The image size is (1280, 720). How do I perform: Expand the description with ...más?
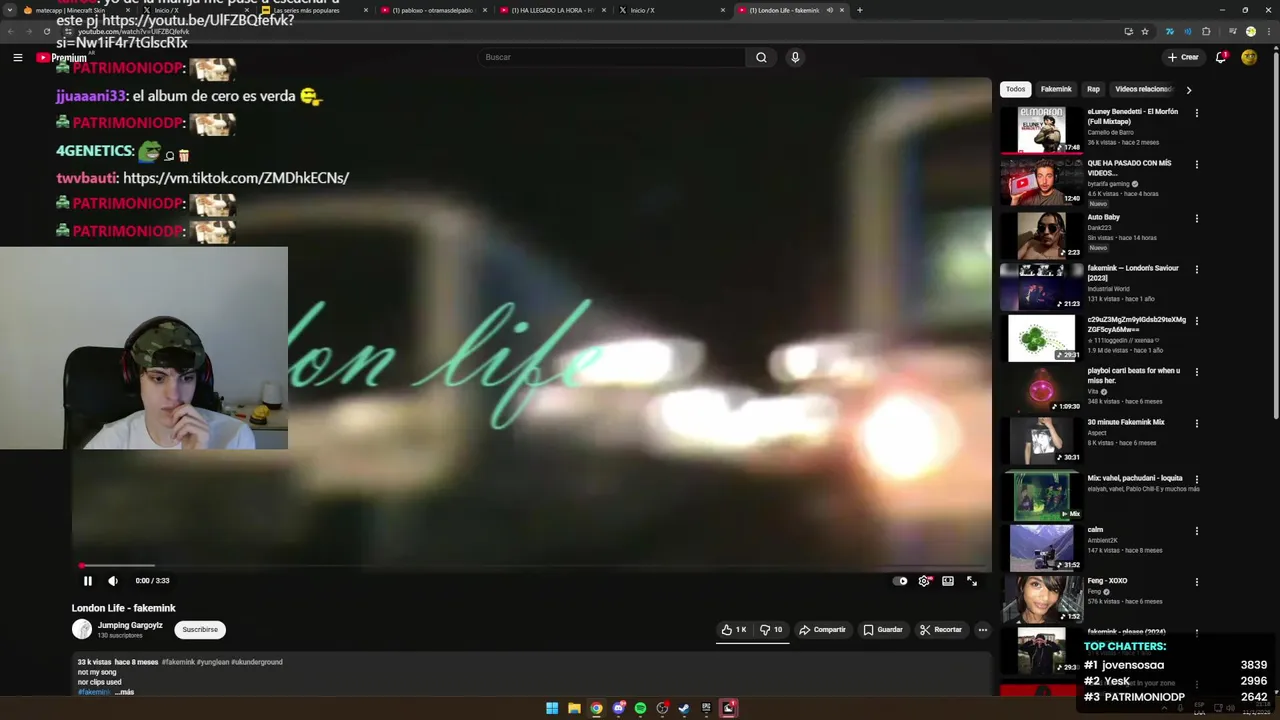[124, 692]
